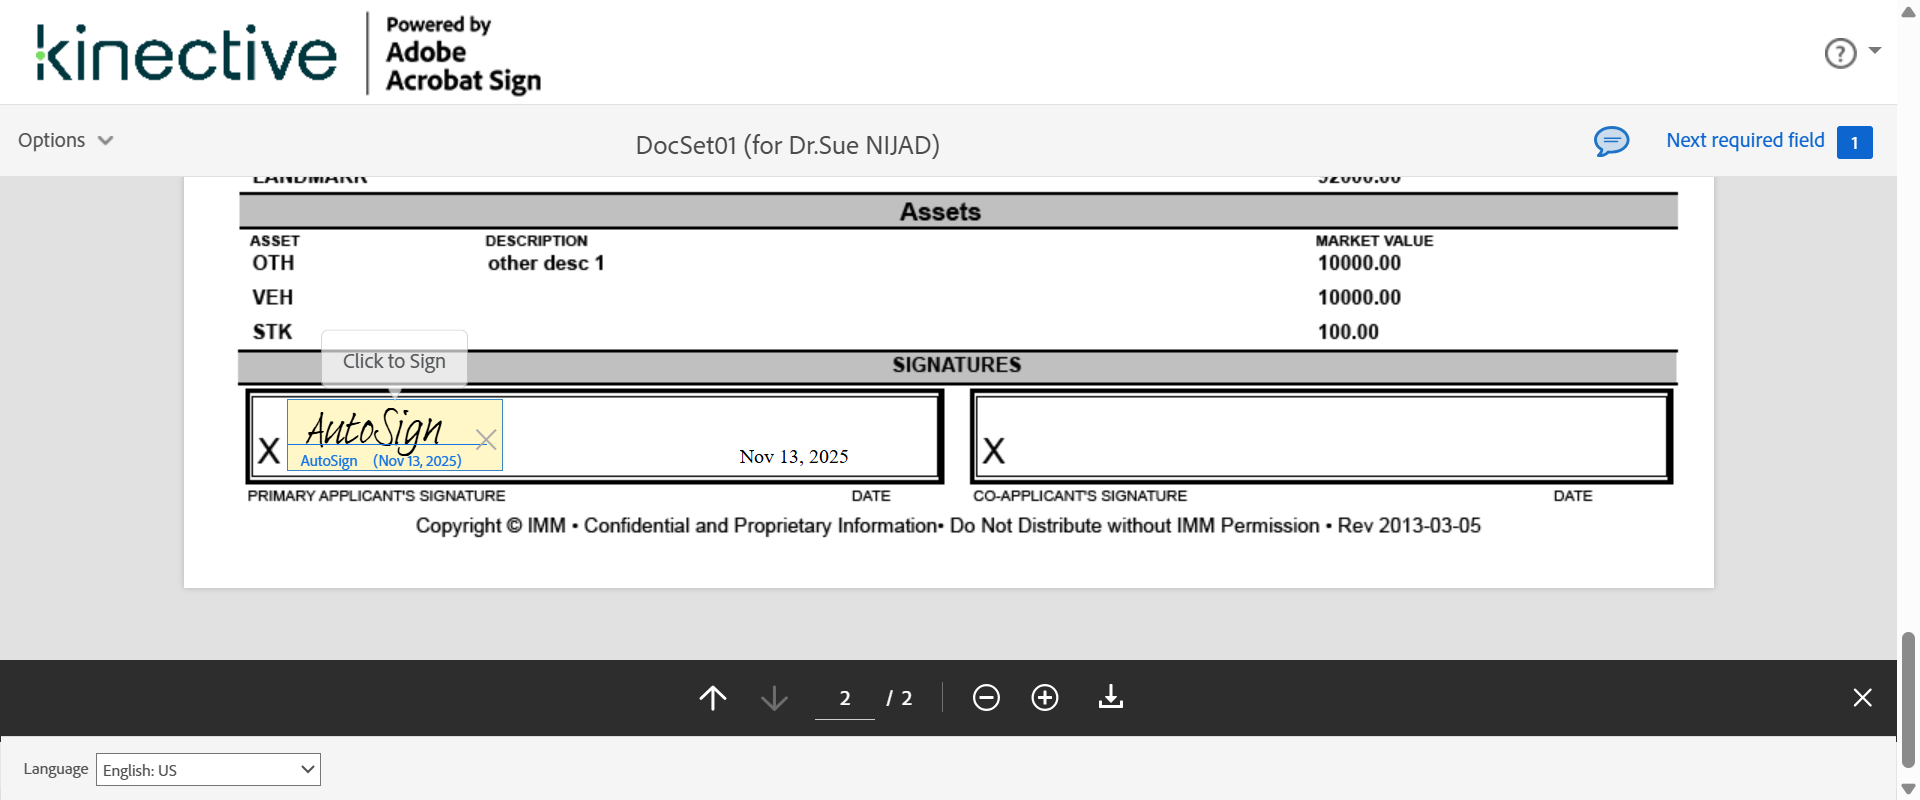The image size is (1920, 800).
Task: Select the 'other desc 1' description text
Action: click(546, 263)
